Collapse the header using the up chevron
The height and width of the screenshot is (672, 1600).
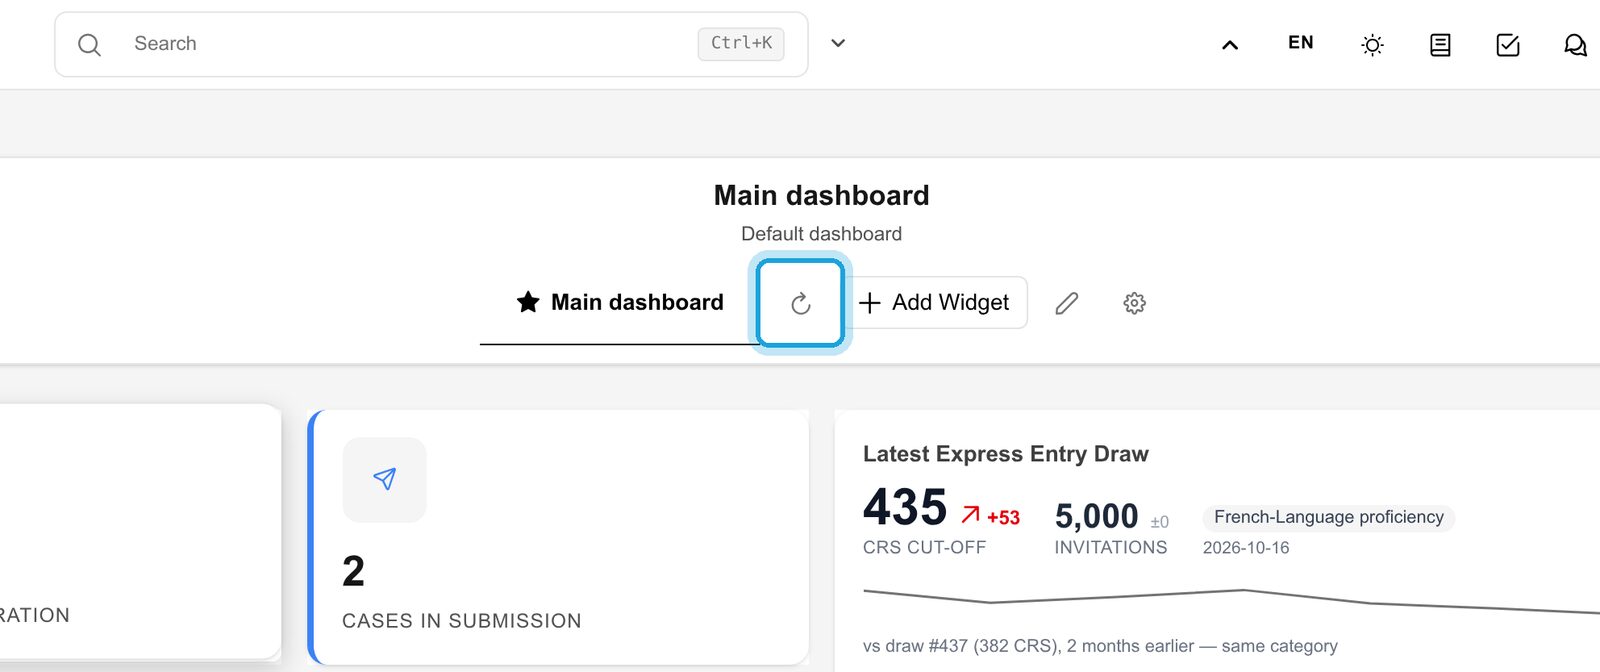[1230, 45]
